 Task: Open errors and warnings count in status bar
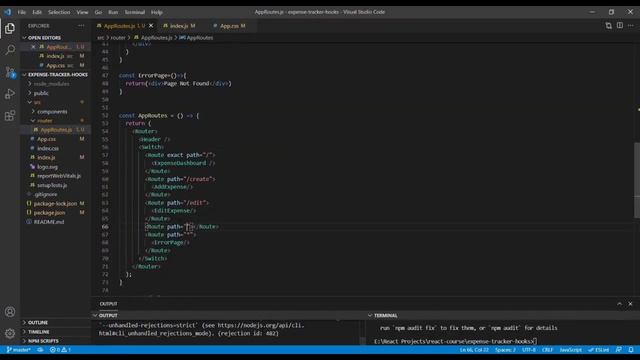pyautogui.click(x=60, y=350)
